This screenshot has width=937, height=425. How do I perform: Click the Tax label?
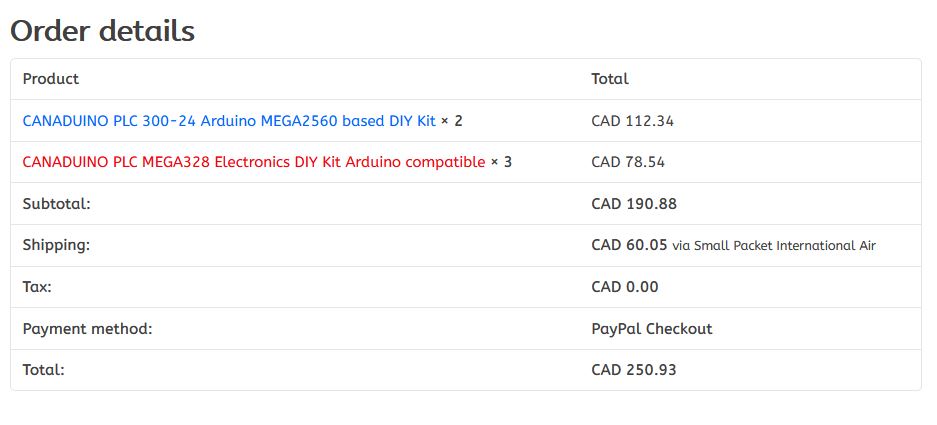pyautogui.click(x=37, y=287)
